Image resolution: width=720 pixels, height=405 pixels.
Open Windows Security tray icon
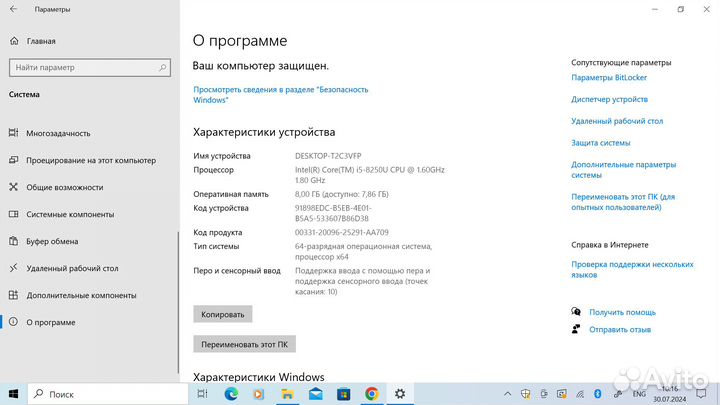click(x=526, y=394)
